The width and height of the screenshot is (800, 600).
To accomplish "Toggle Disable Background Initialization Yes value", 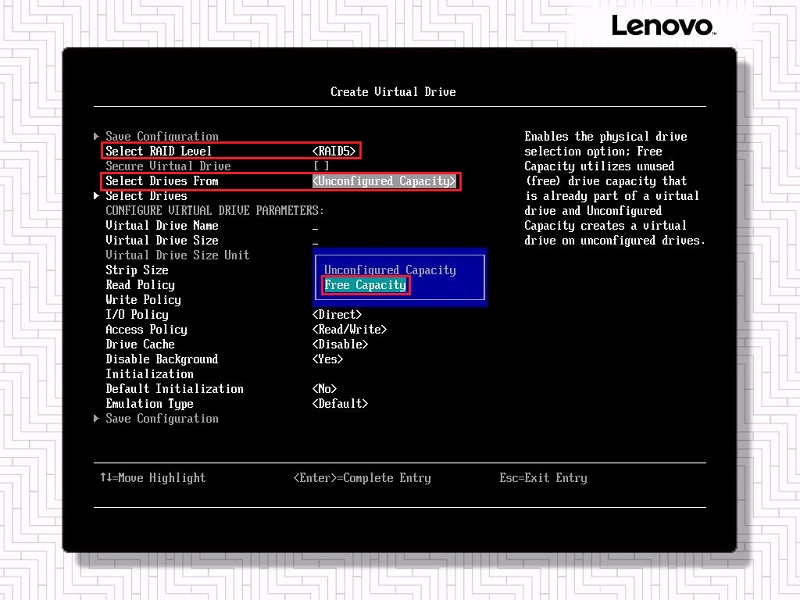I will click(327, 359).
